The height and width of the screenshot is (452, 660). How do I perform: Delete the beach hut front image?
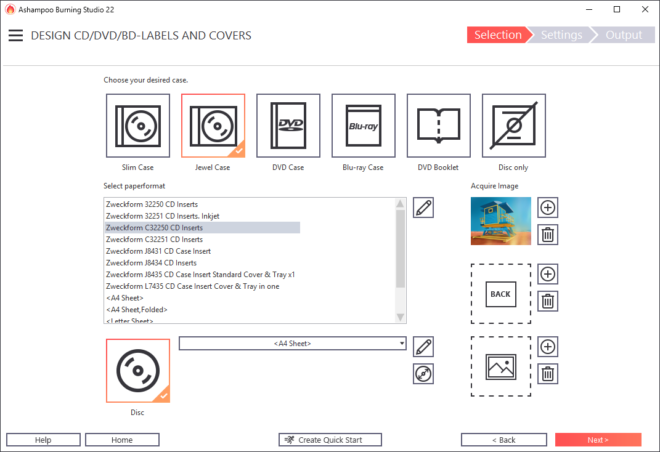pos(548,234)
